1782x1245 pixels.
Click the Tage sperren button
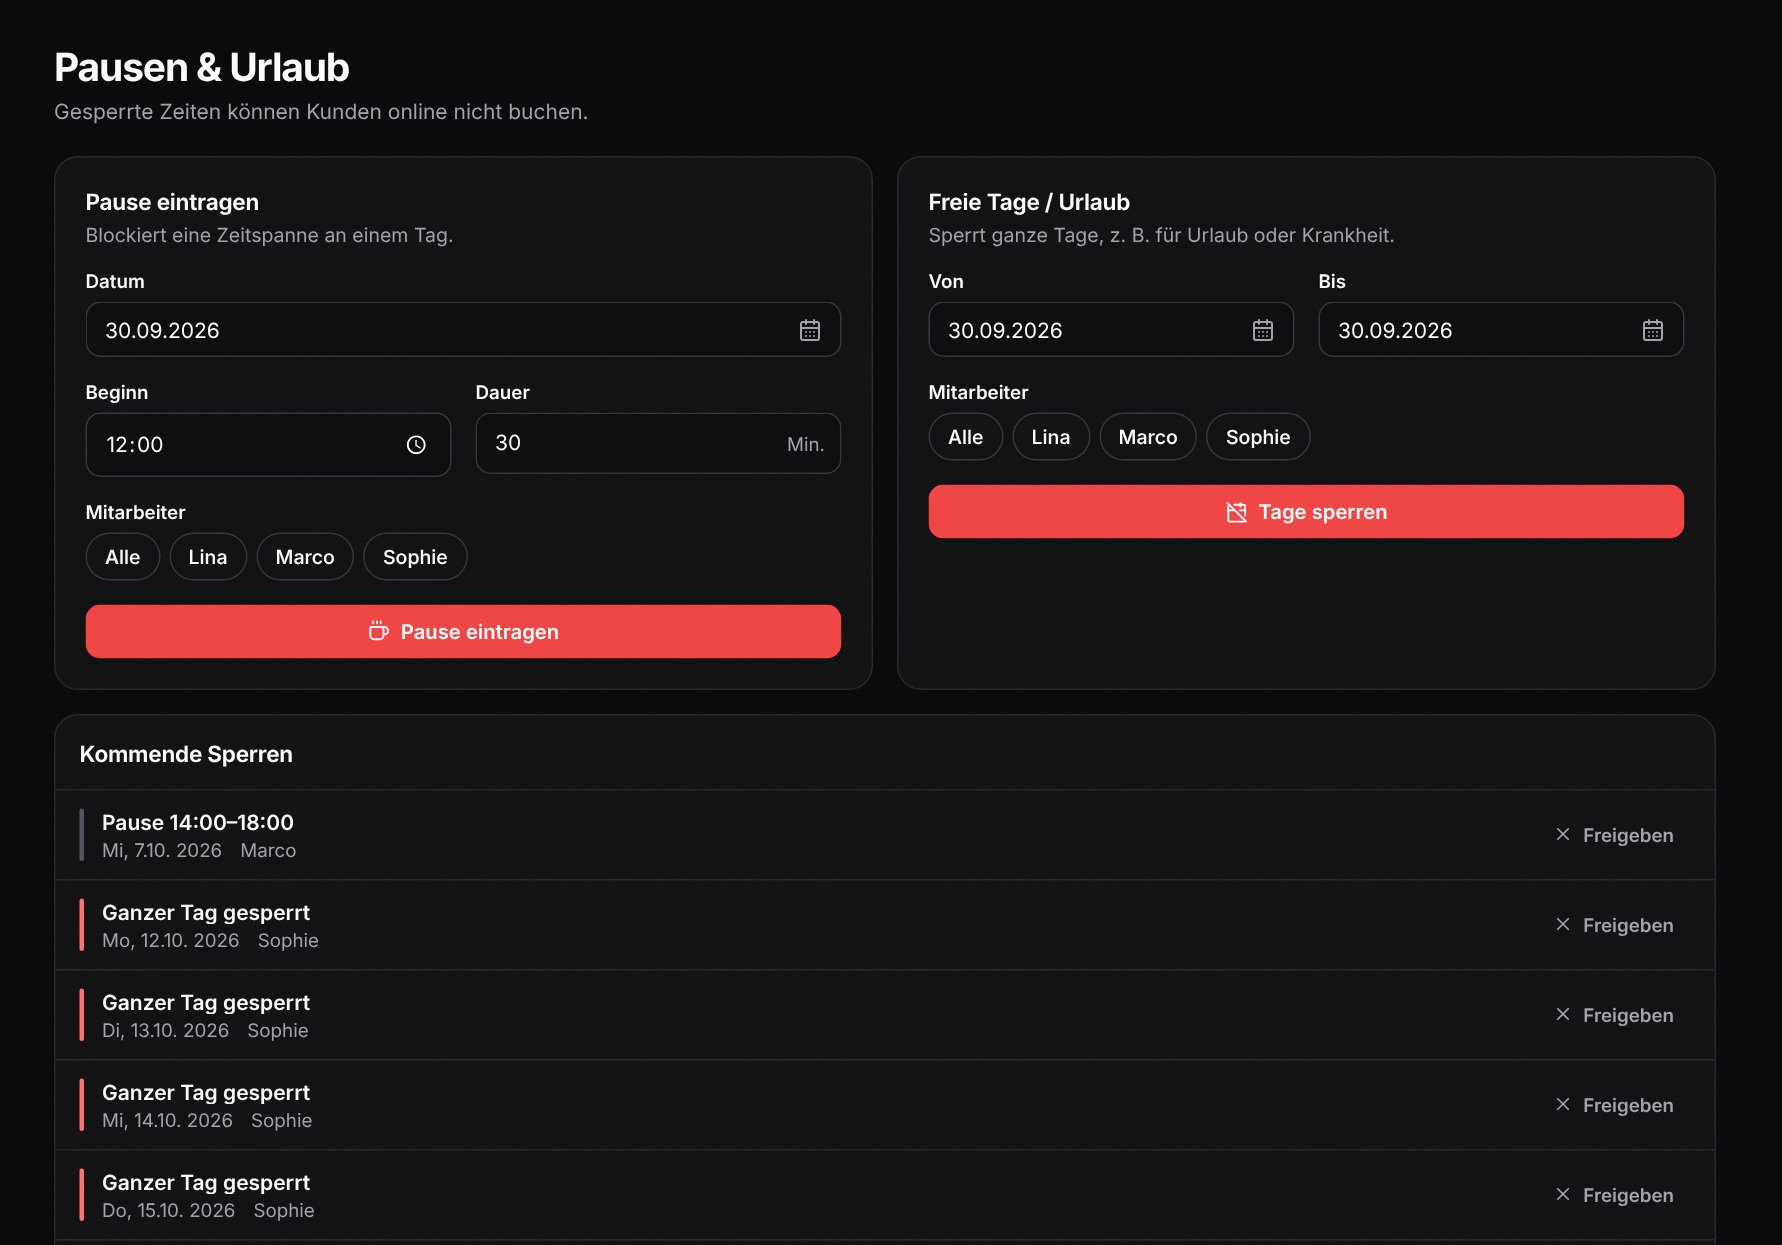pos(1306,512)
